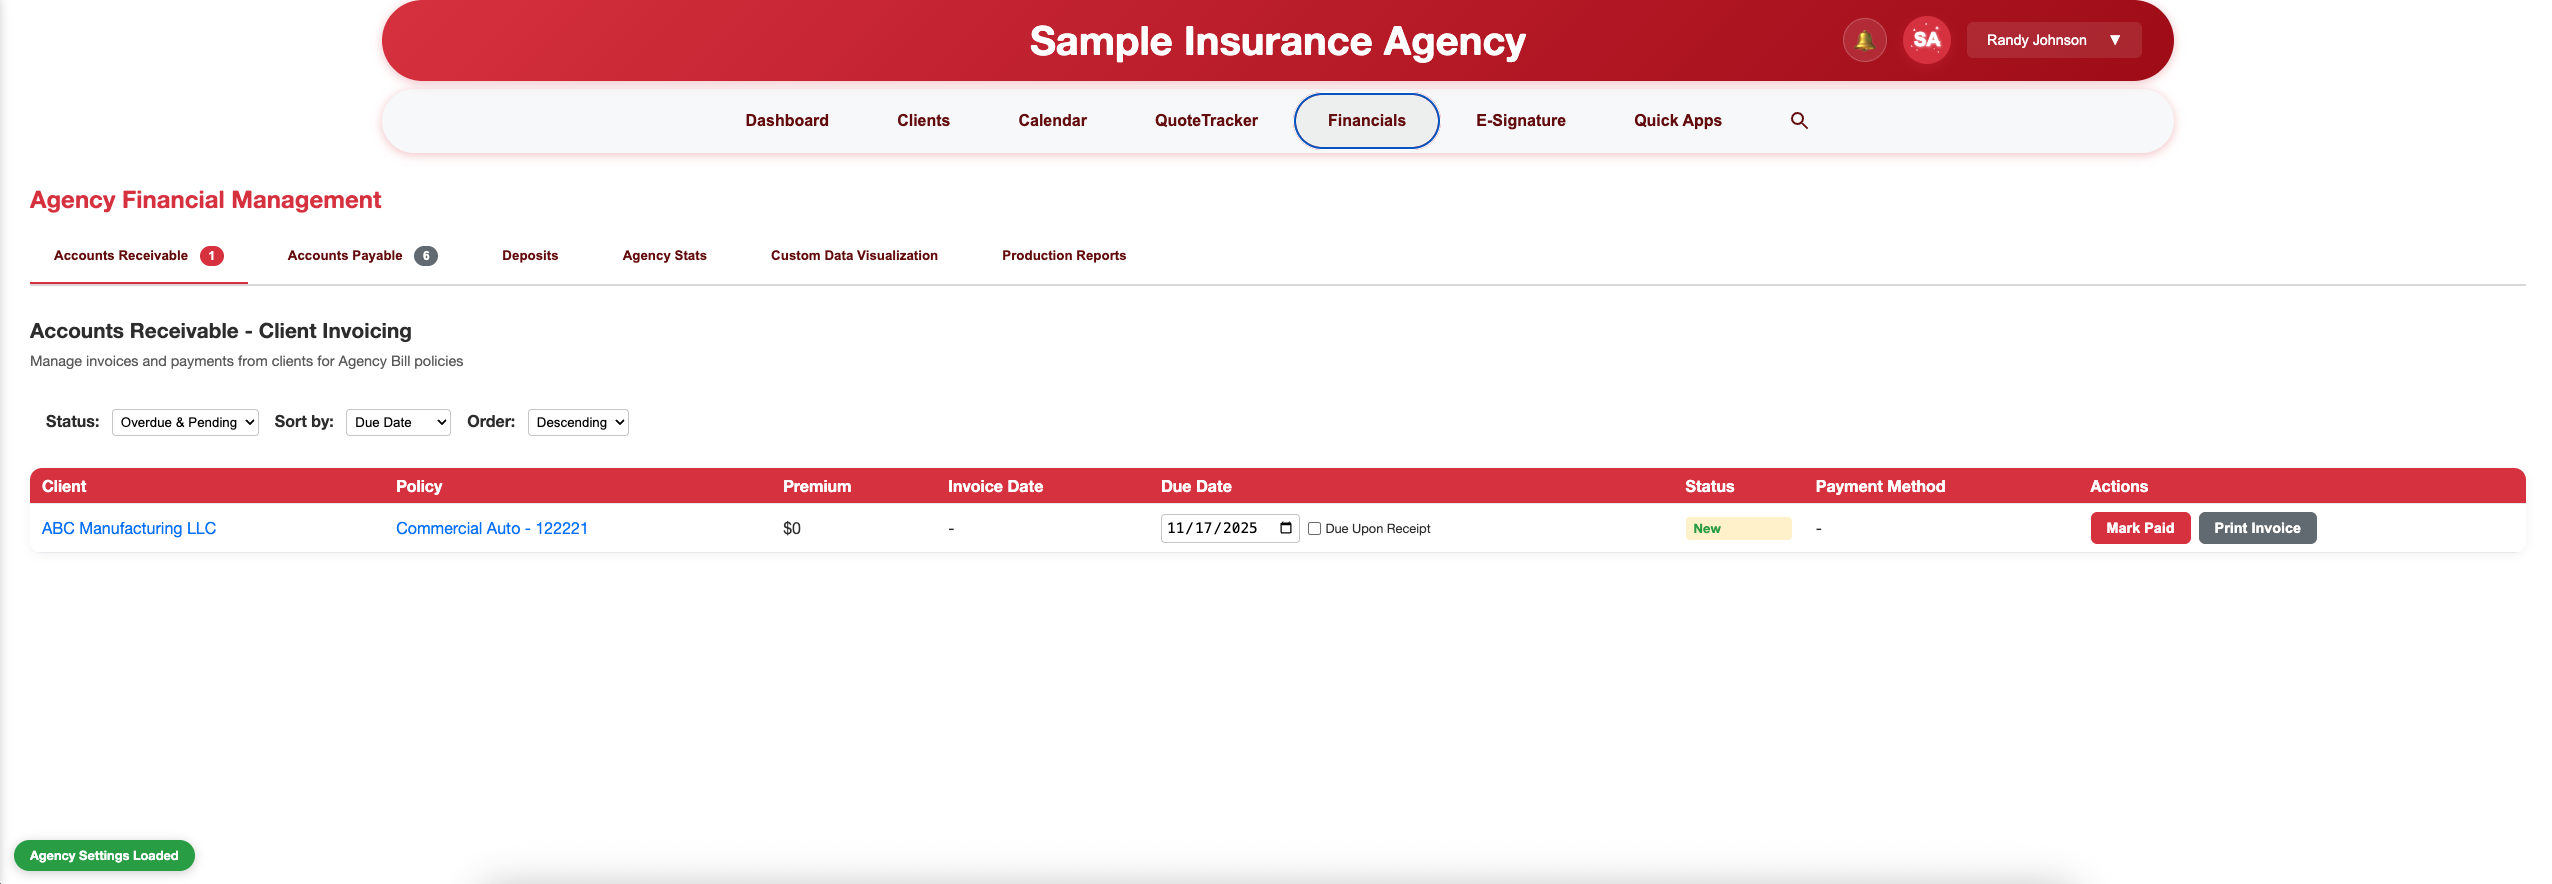Enable the Due Upon Receipt checkbox

coord(1315,529)
